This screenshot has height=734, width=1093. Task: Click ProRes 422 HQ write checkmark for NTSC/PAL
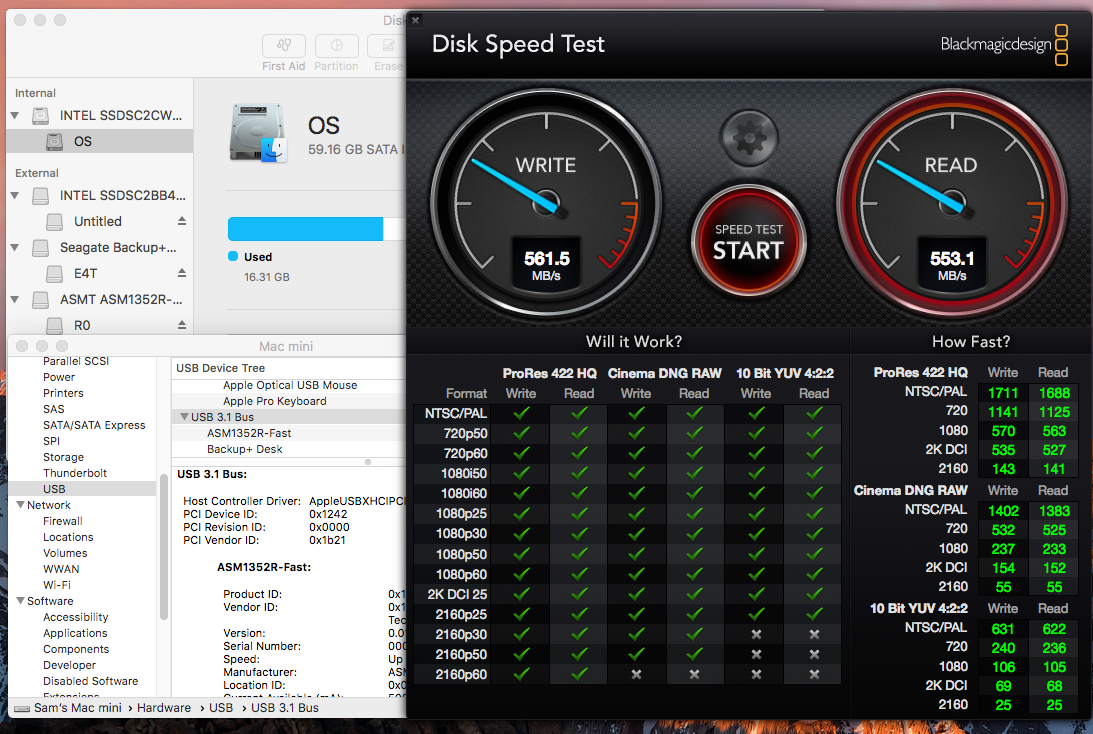tap(521, 413)
